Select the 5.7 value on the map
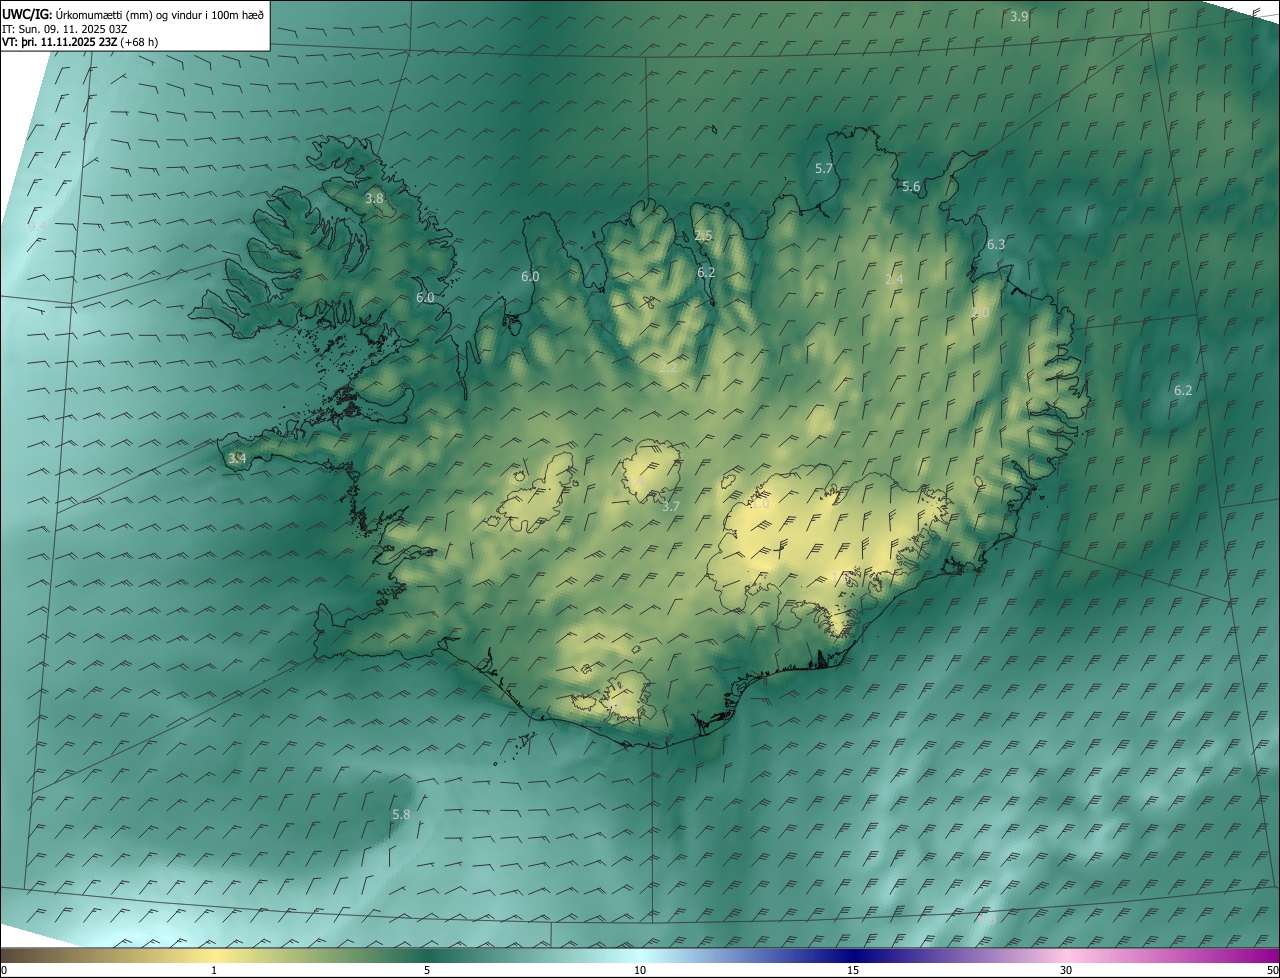 (x=824, y=168)
